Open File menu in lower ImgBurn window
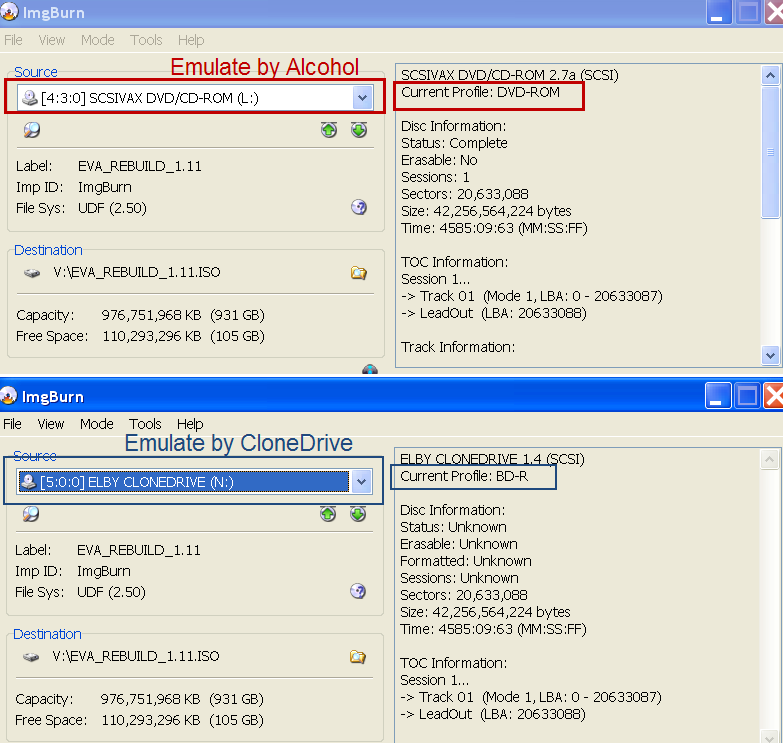Image resolution: width=783 pixels, height=743 pixels. pyautogui.click(x=12, y=424)
